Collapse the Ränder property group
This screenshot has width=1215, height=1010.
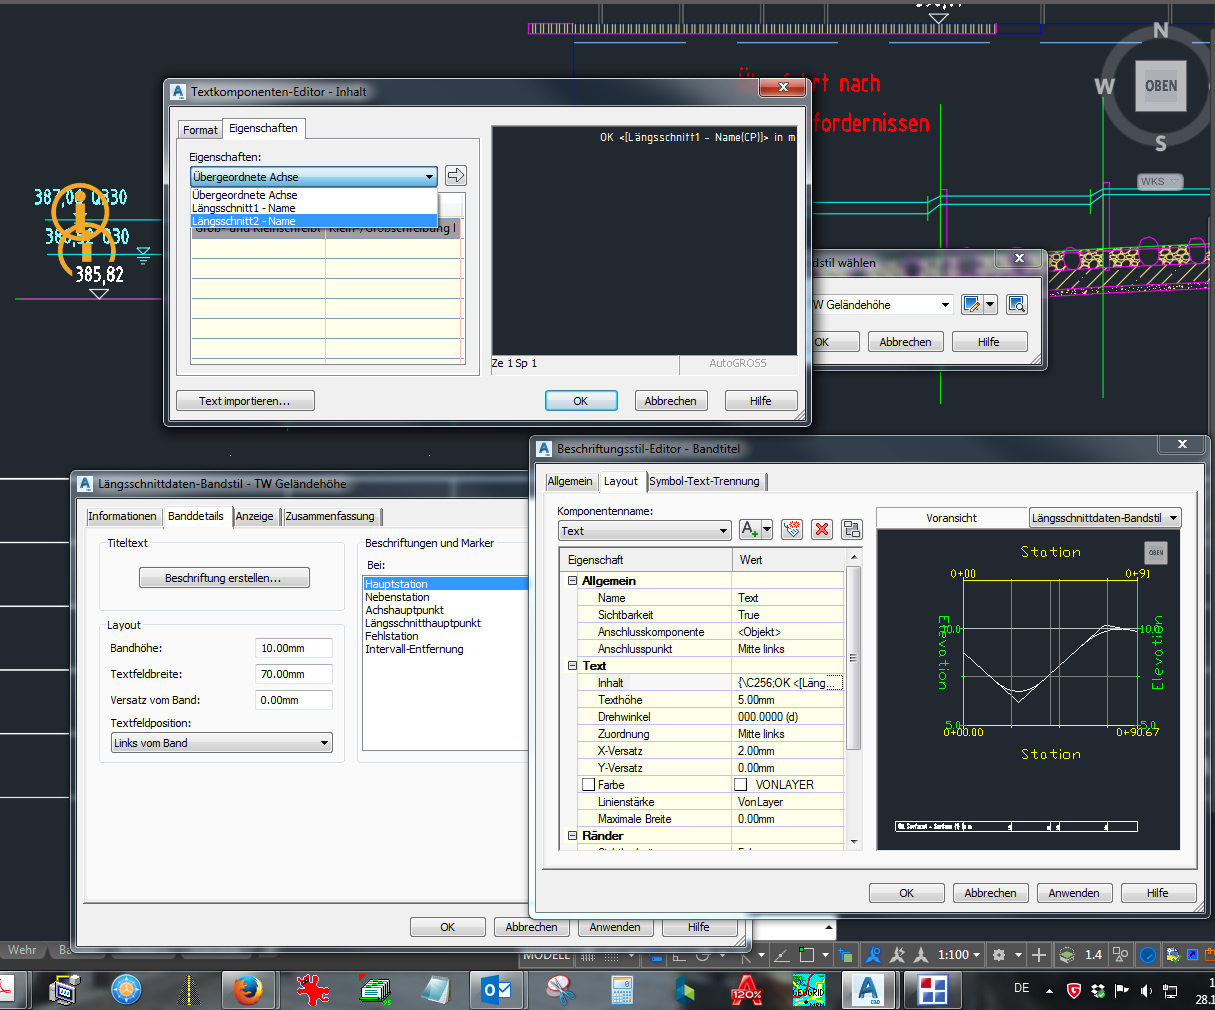(x=573, y=836)
